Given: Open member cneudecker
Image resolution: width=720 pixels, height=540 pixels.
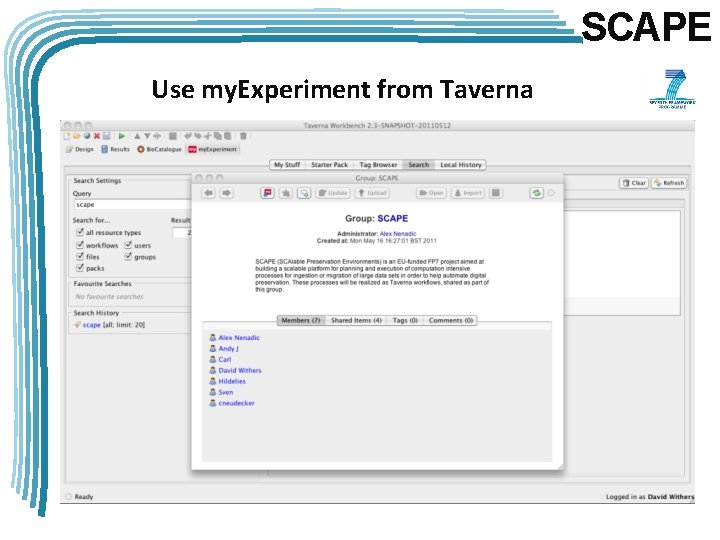Looking at the screenshot, I should (236, 403).
